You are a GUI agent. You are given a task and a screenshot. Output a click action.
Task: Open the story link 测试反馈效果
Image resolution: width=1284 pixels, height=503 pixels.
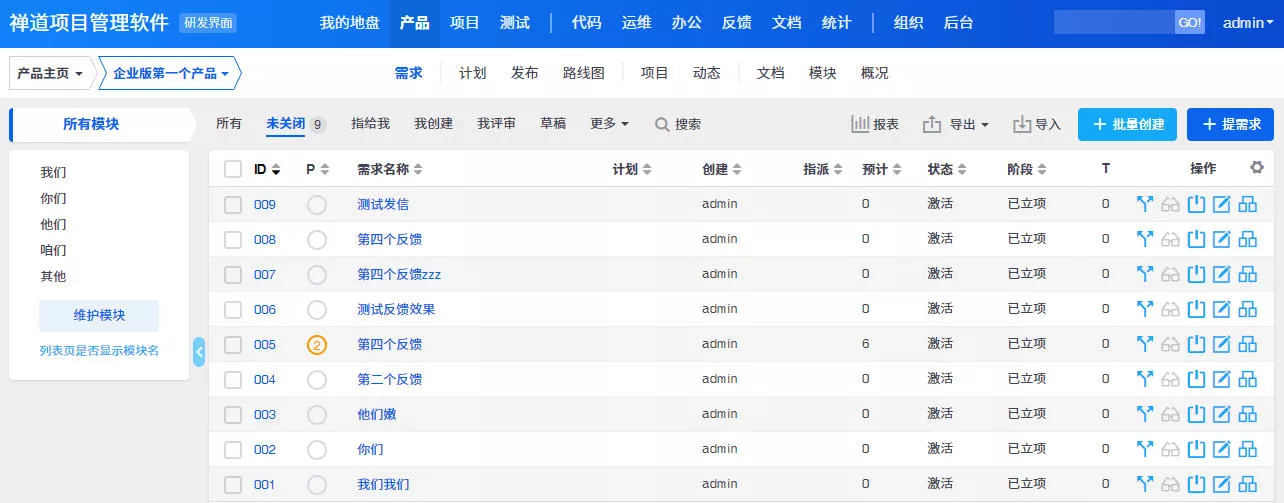[x=396, y=310]
